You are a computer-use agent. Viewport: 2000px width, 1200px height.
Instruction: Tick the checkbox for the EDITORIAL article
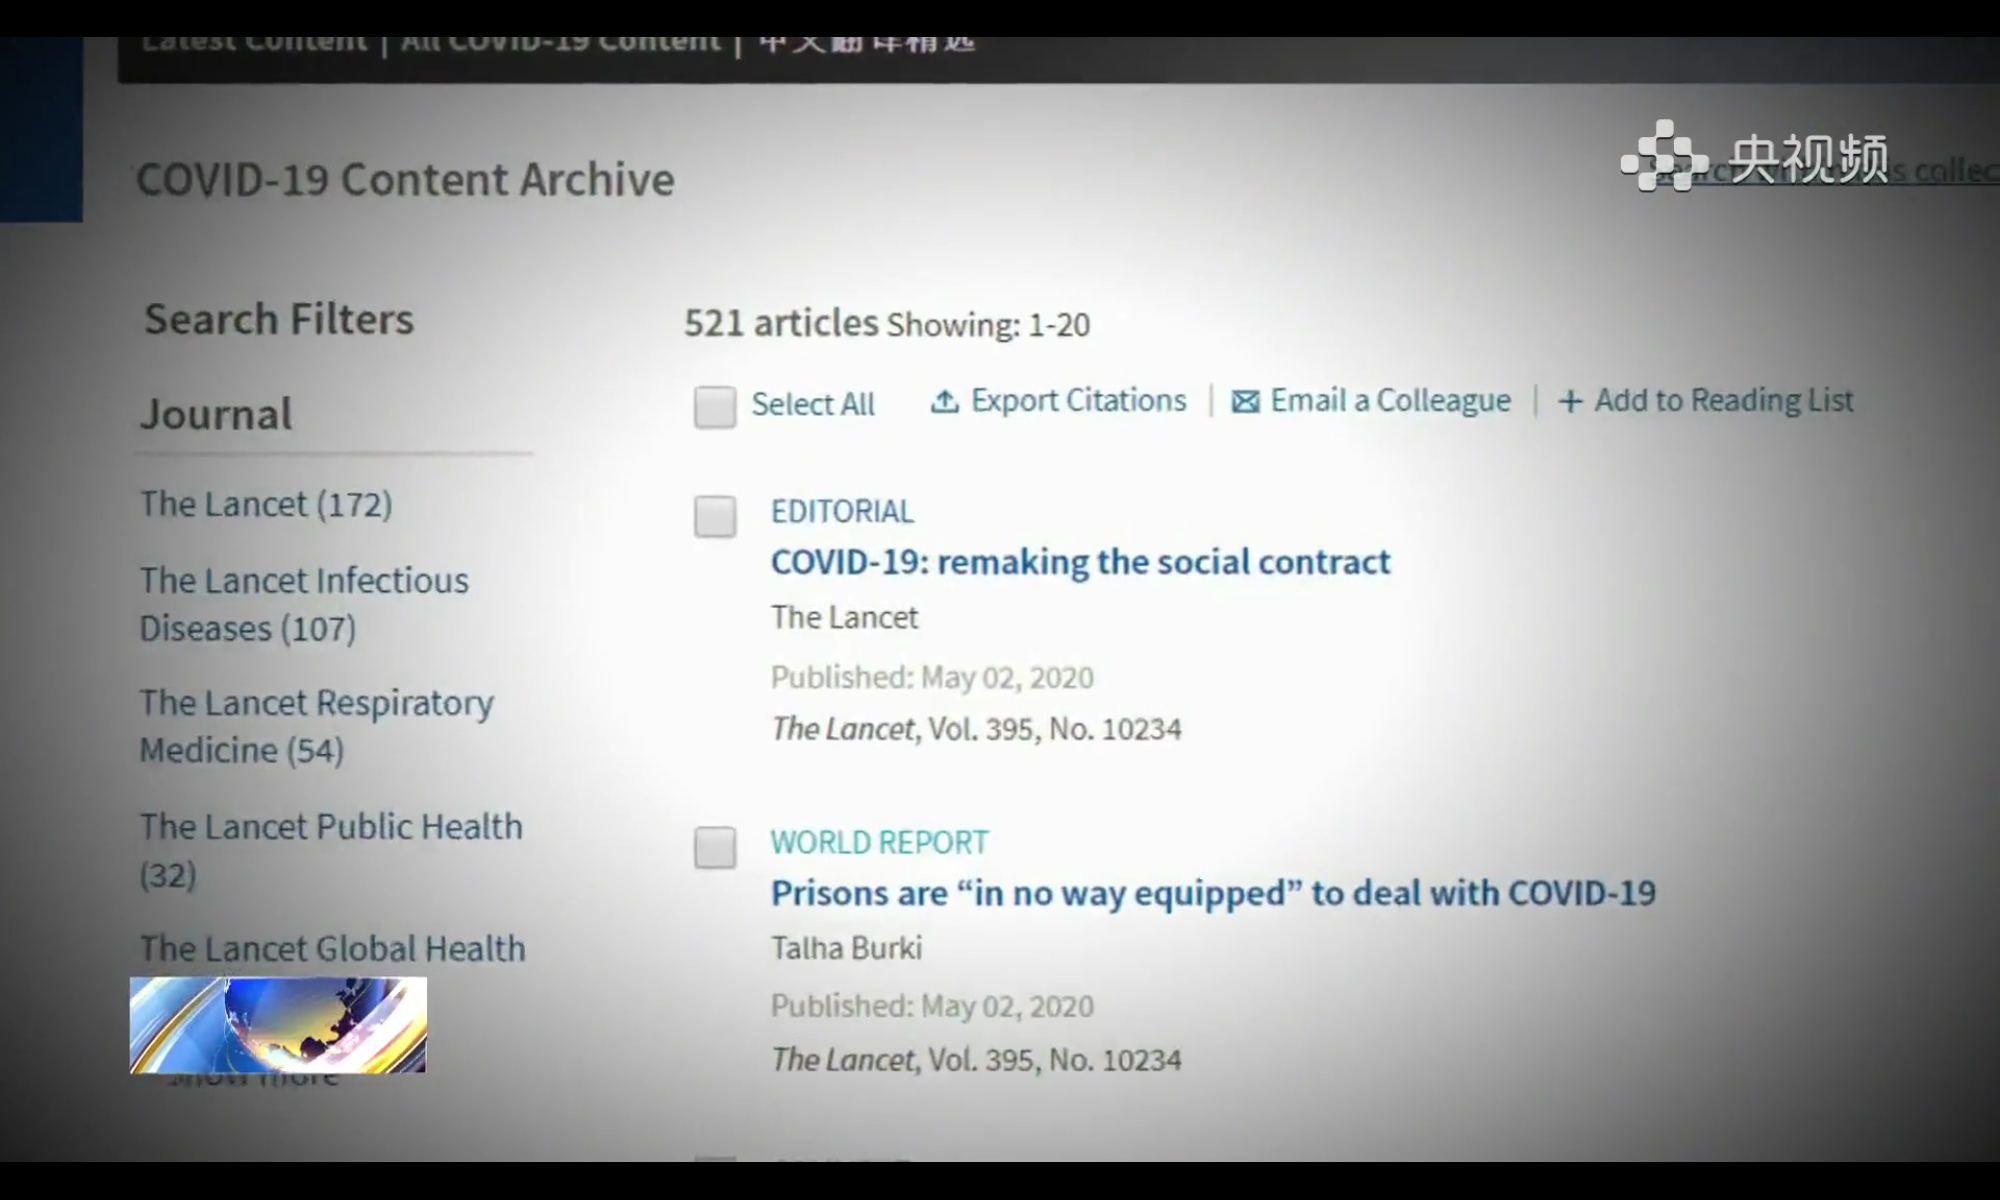point(715,517)
